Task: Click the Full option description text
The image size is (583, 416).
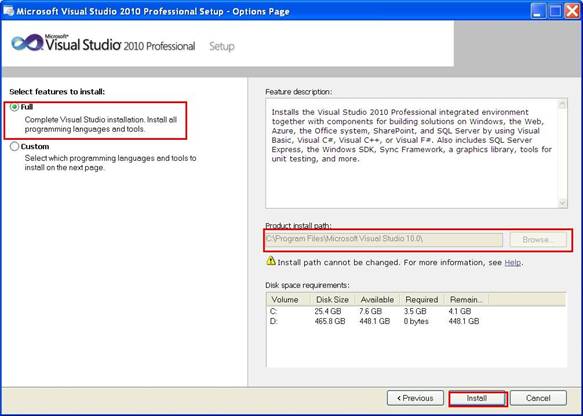Action: tap(101, 125)
